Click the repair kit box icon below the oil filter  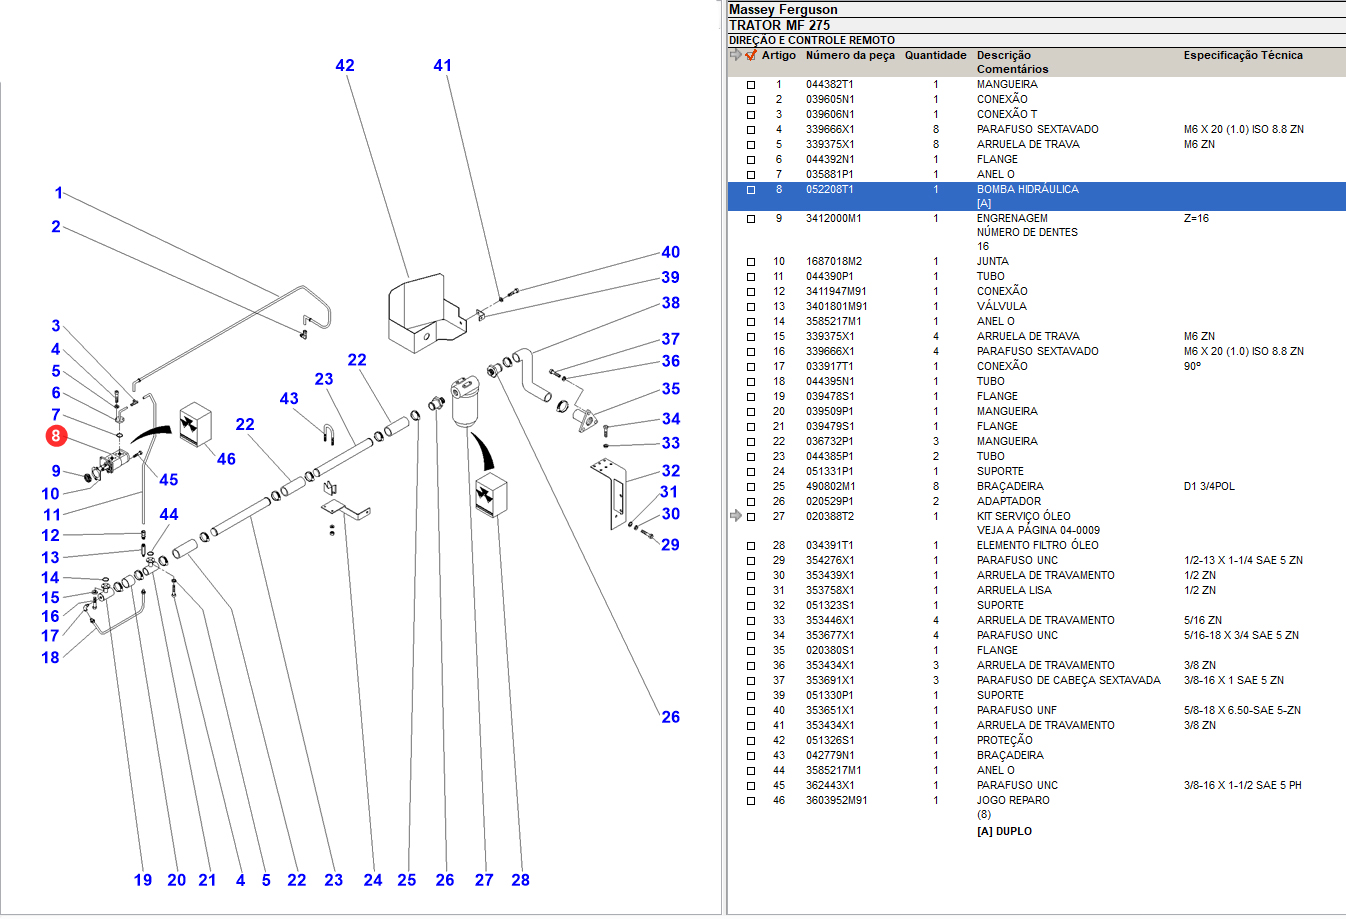point(491,497)
